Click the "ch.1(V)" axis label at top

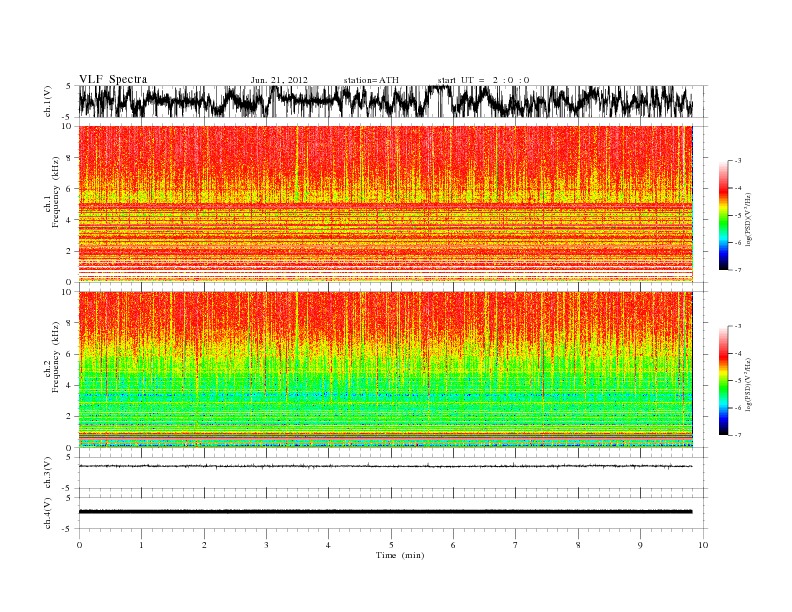(48, 101)
